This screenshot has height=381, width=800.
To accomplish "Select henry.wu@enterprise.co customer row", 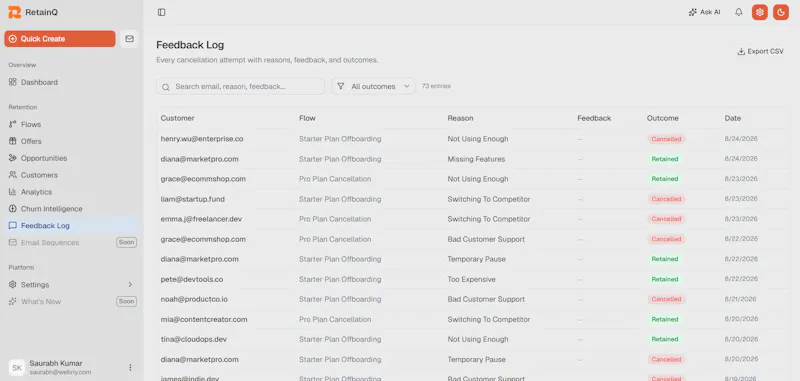I will (471, 139).
